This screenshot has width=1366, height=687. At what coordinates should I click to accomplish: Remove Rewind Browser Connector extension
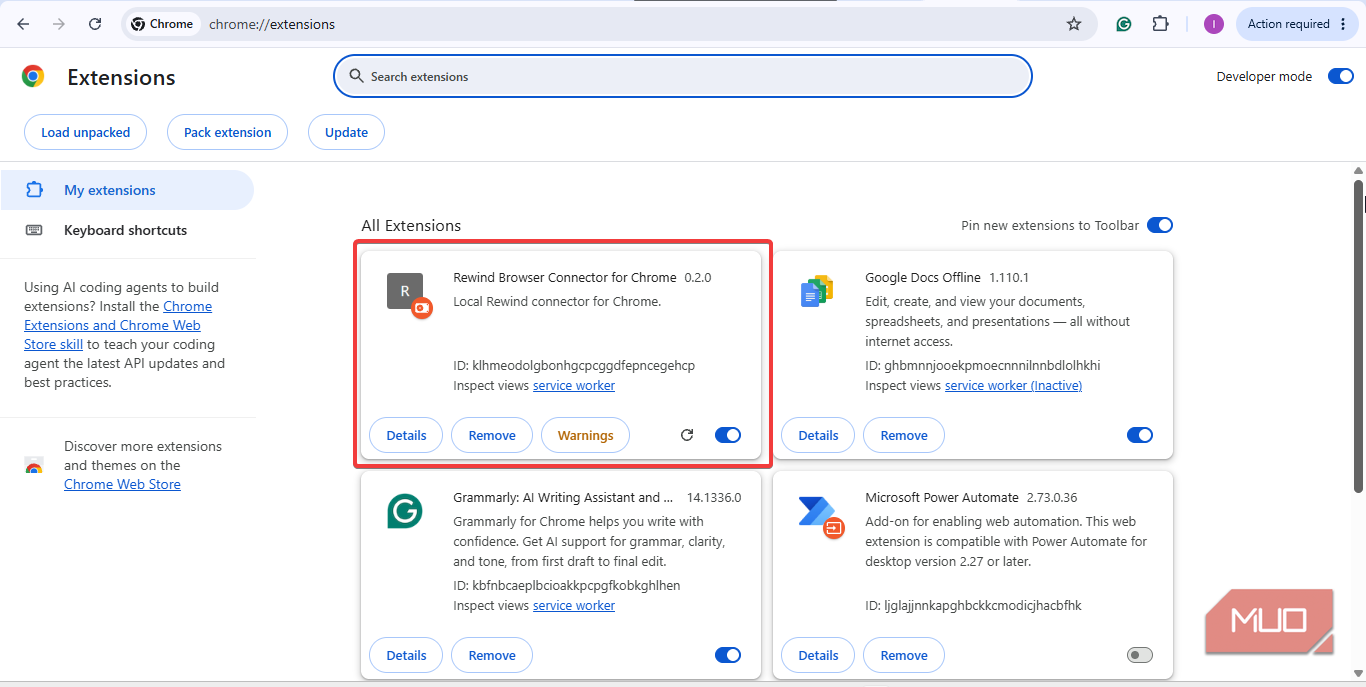492,435
